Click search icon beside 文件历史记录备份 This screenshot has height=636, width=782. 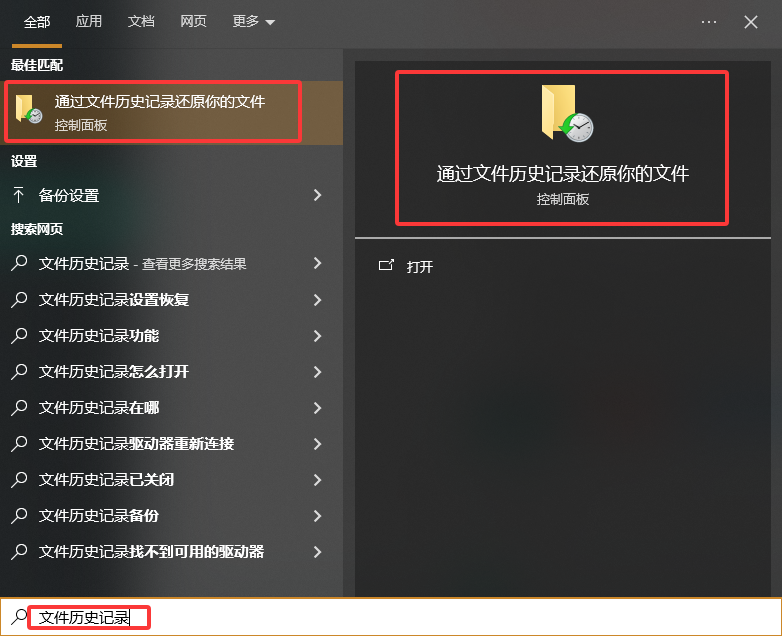[19, 515]
